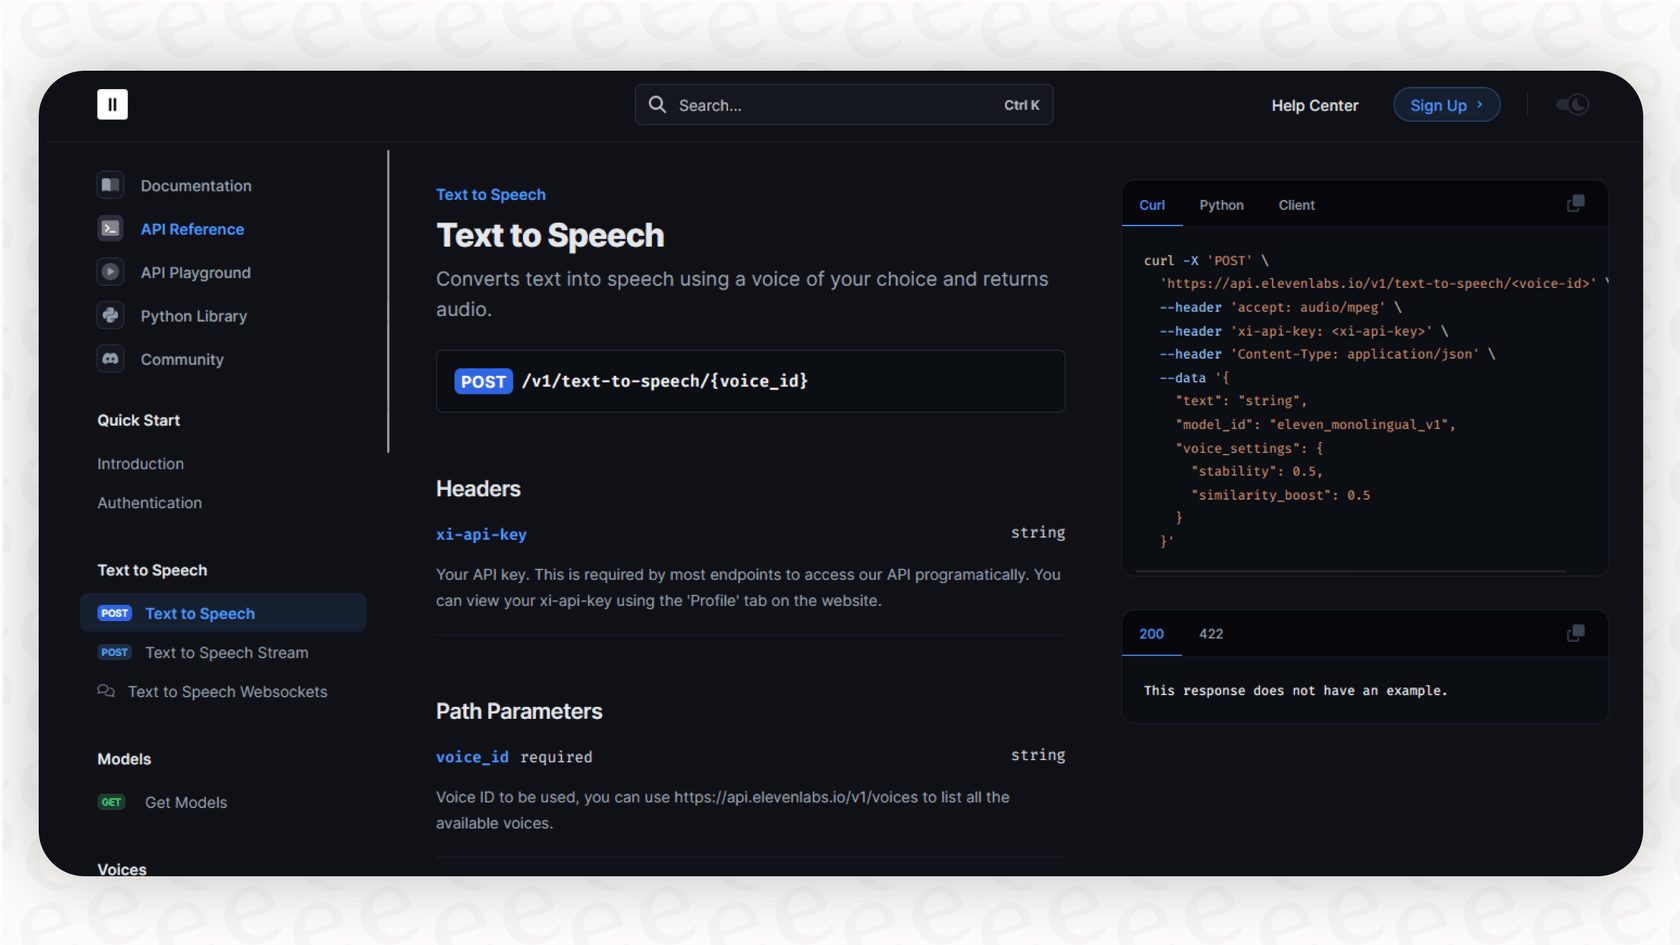The width and height of the screenshot is (1680, 945).
Task: Click the Get Models GET badge
Action: (111, 801)
